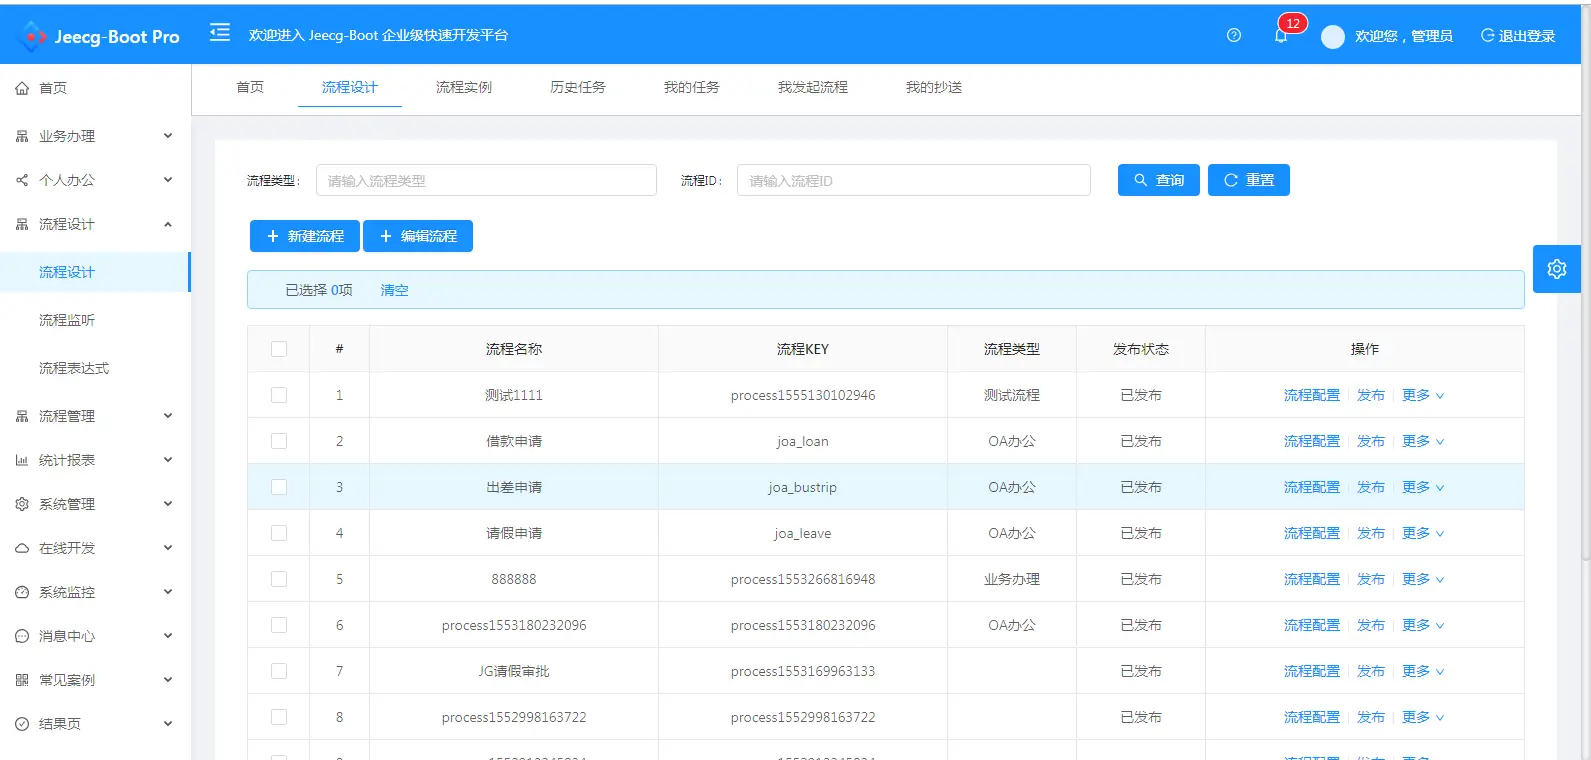Click the 新建流程 button

coord(305,236)
